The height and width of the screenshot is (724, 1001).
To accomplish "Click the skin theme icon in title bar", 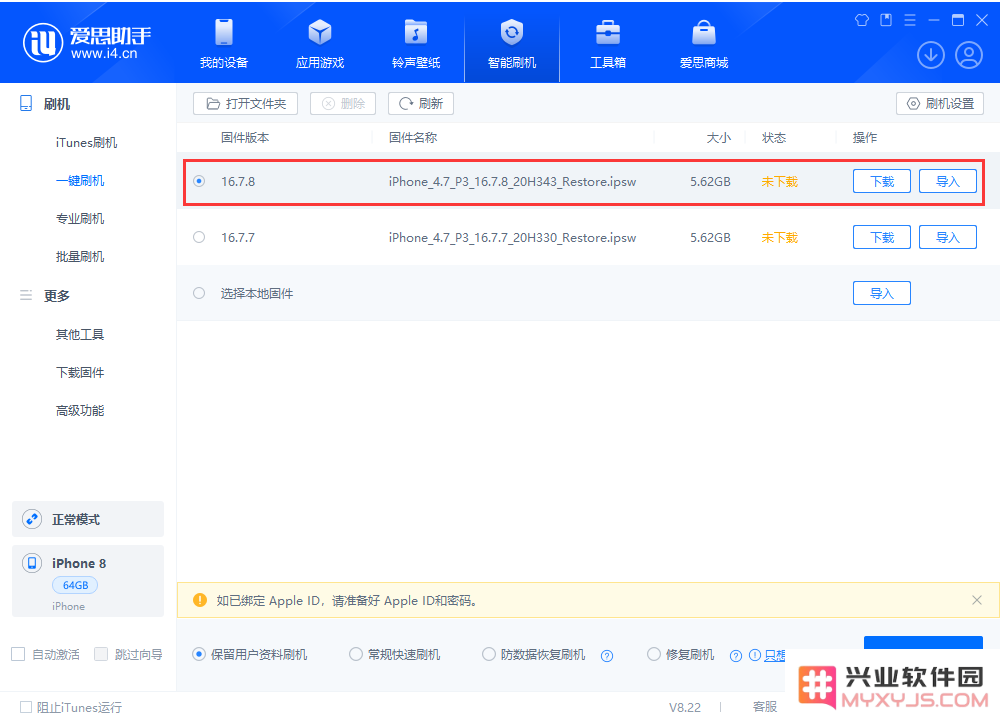I will click(x=862, y=20).
